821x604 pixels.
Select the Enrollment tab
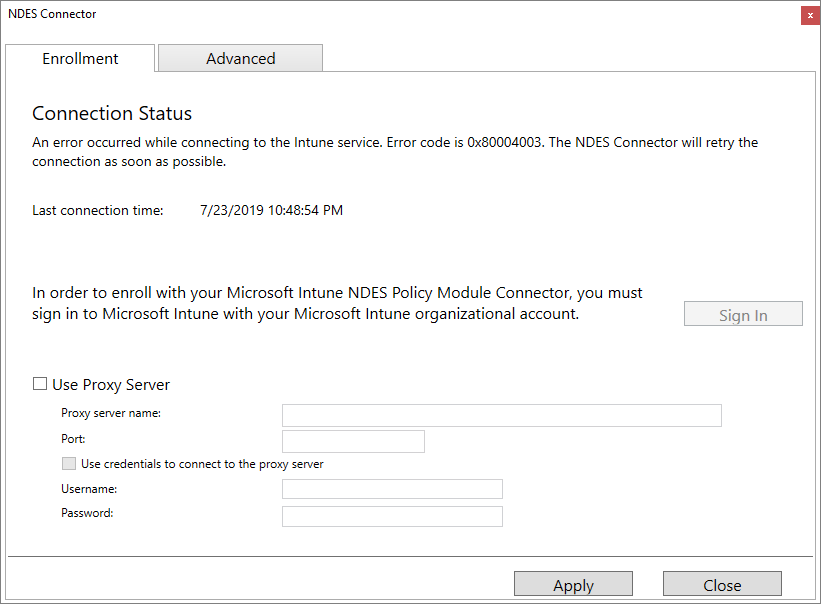pyautogui.click(x=80, y=58)
